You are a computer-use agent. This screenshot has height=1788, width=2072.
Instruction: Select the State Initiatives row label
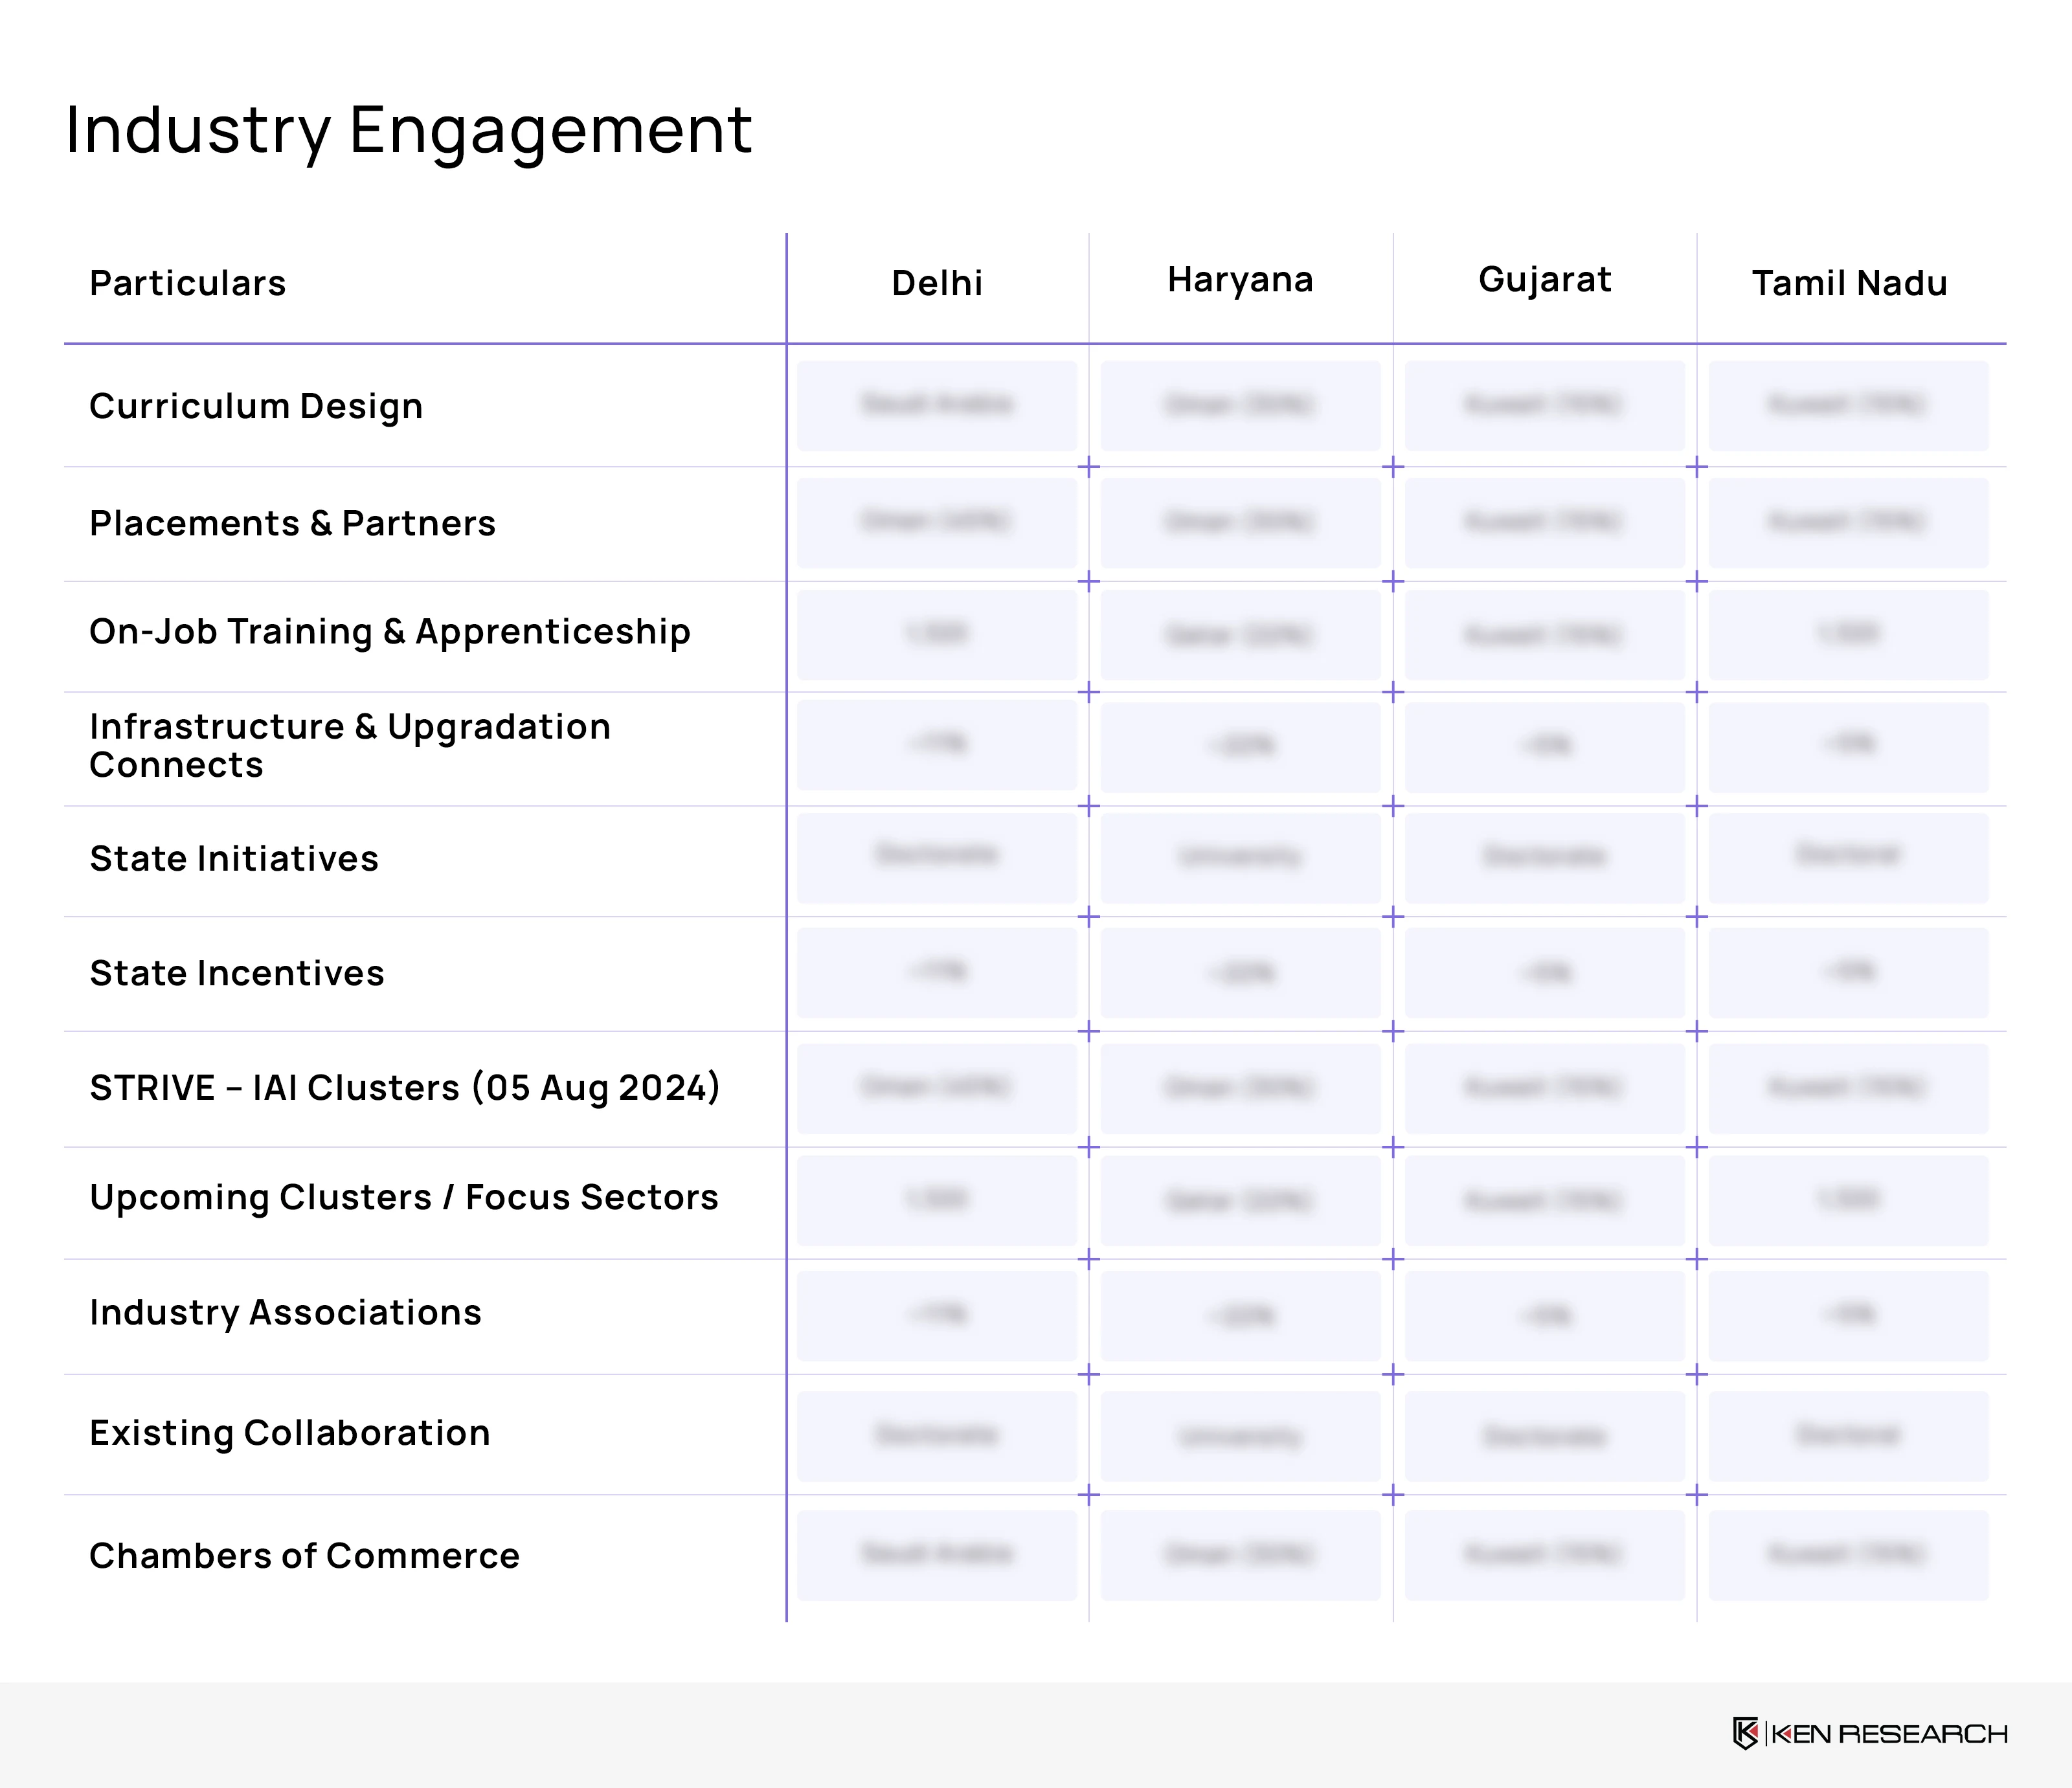pyautogui.click(x=234, y=858)
